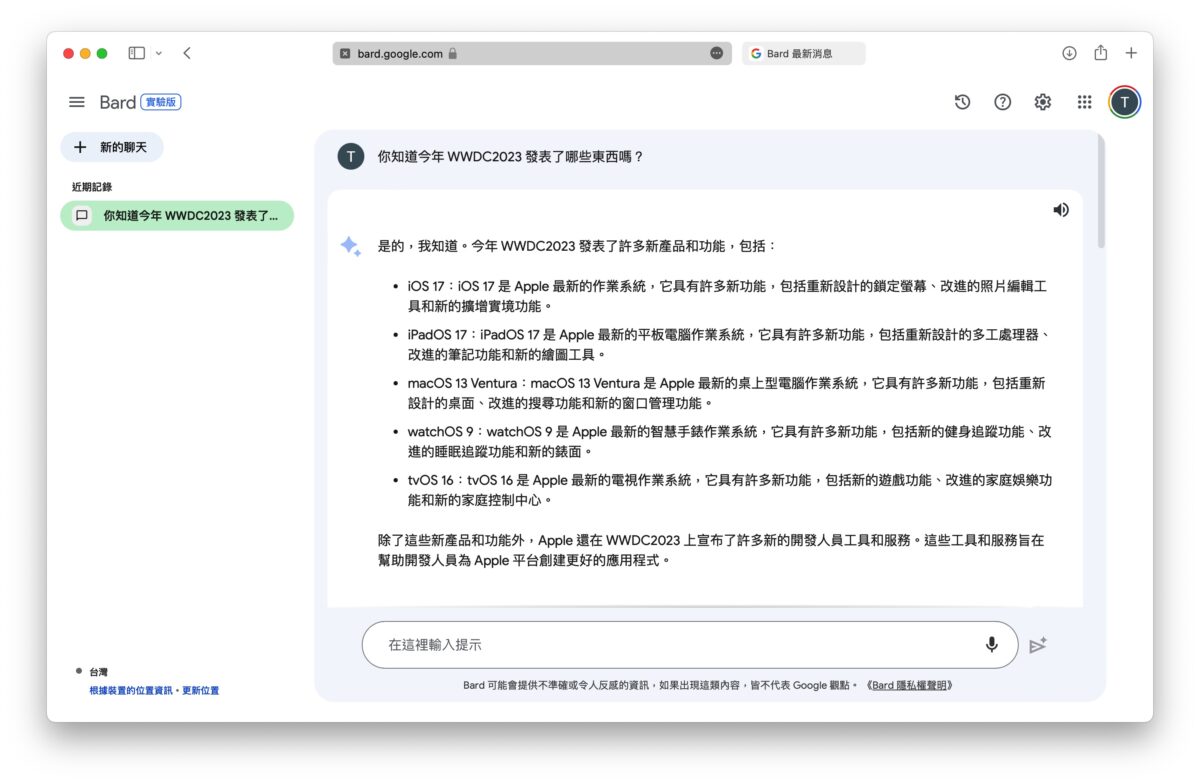The width and height of the screenshot is (1200, 784).
Task: Focus the 在這裡輸入提示 prompt input field
Action: pyautogui.click(x=690, y=645)
